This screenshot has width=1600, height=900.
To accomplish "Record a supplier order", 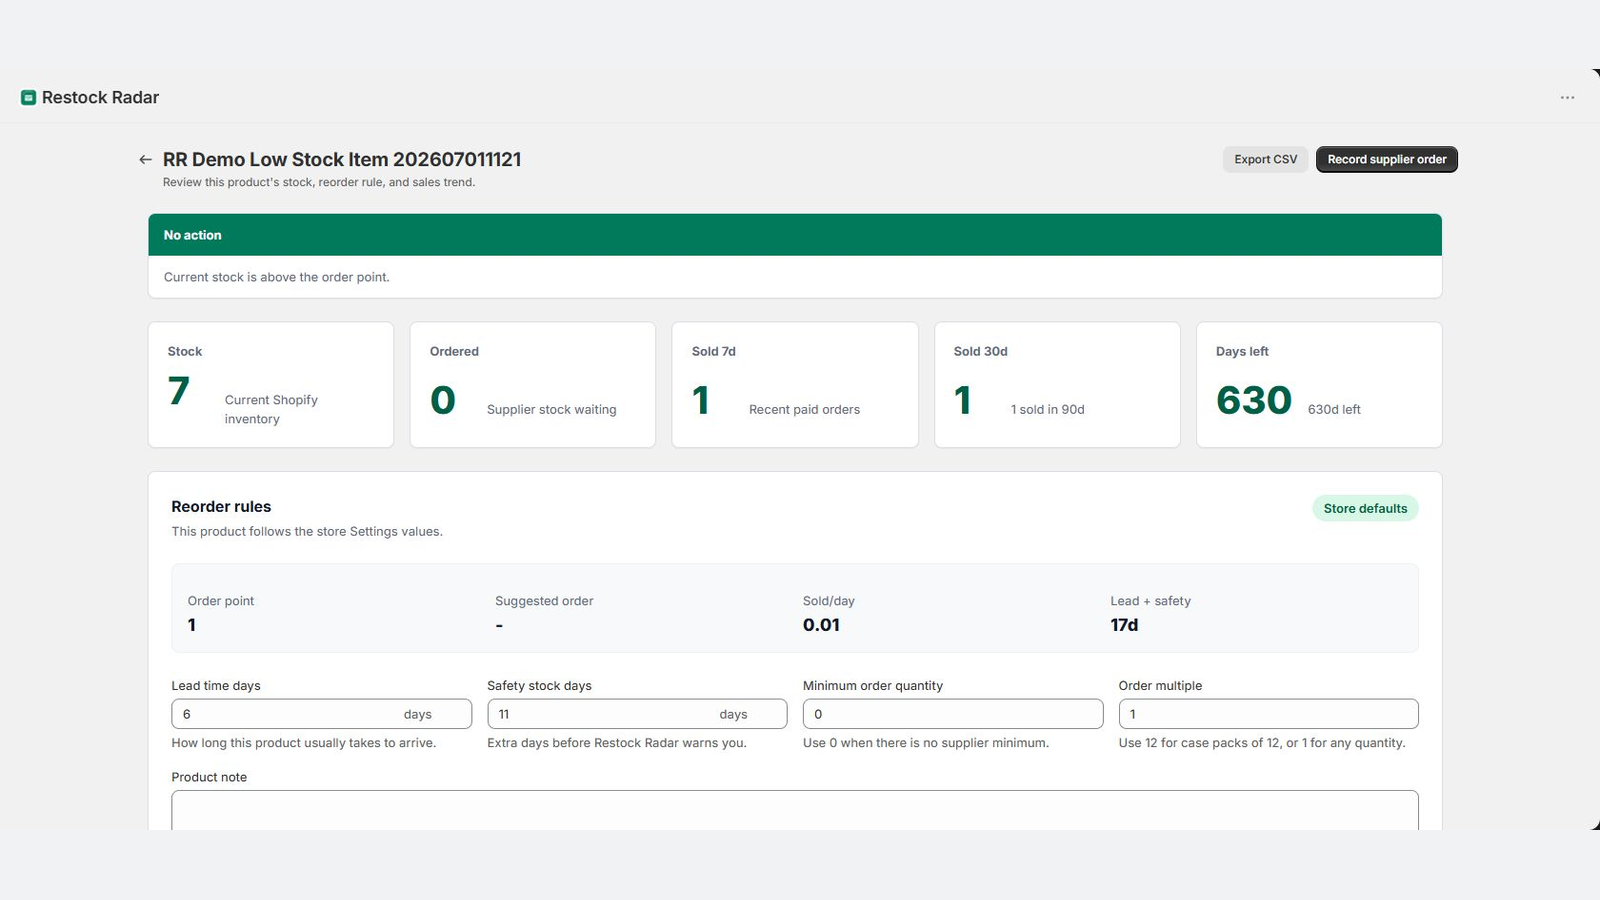I will pos(1386,159).
